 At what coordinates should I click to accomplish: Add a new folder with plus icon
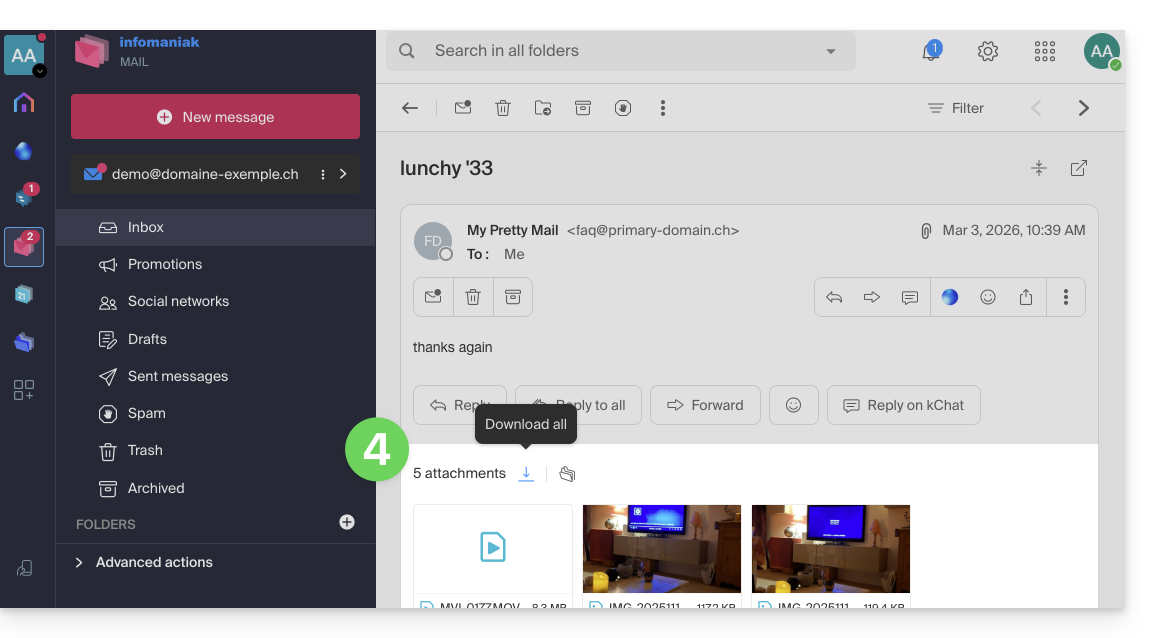pyautogui.click(x=347, y=522)
